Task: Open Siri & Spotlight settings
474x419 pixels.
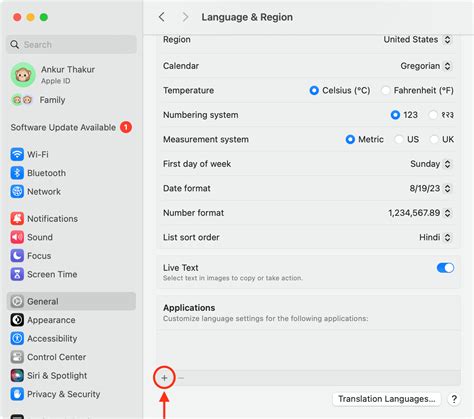Action: 71,376
